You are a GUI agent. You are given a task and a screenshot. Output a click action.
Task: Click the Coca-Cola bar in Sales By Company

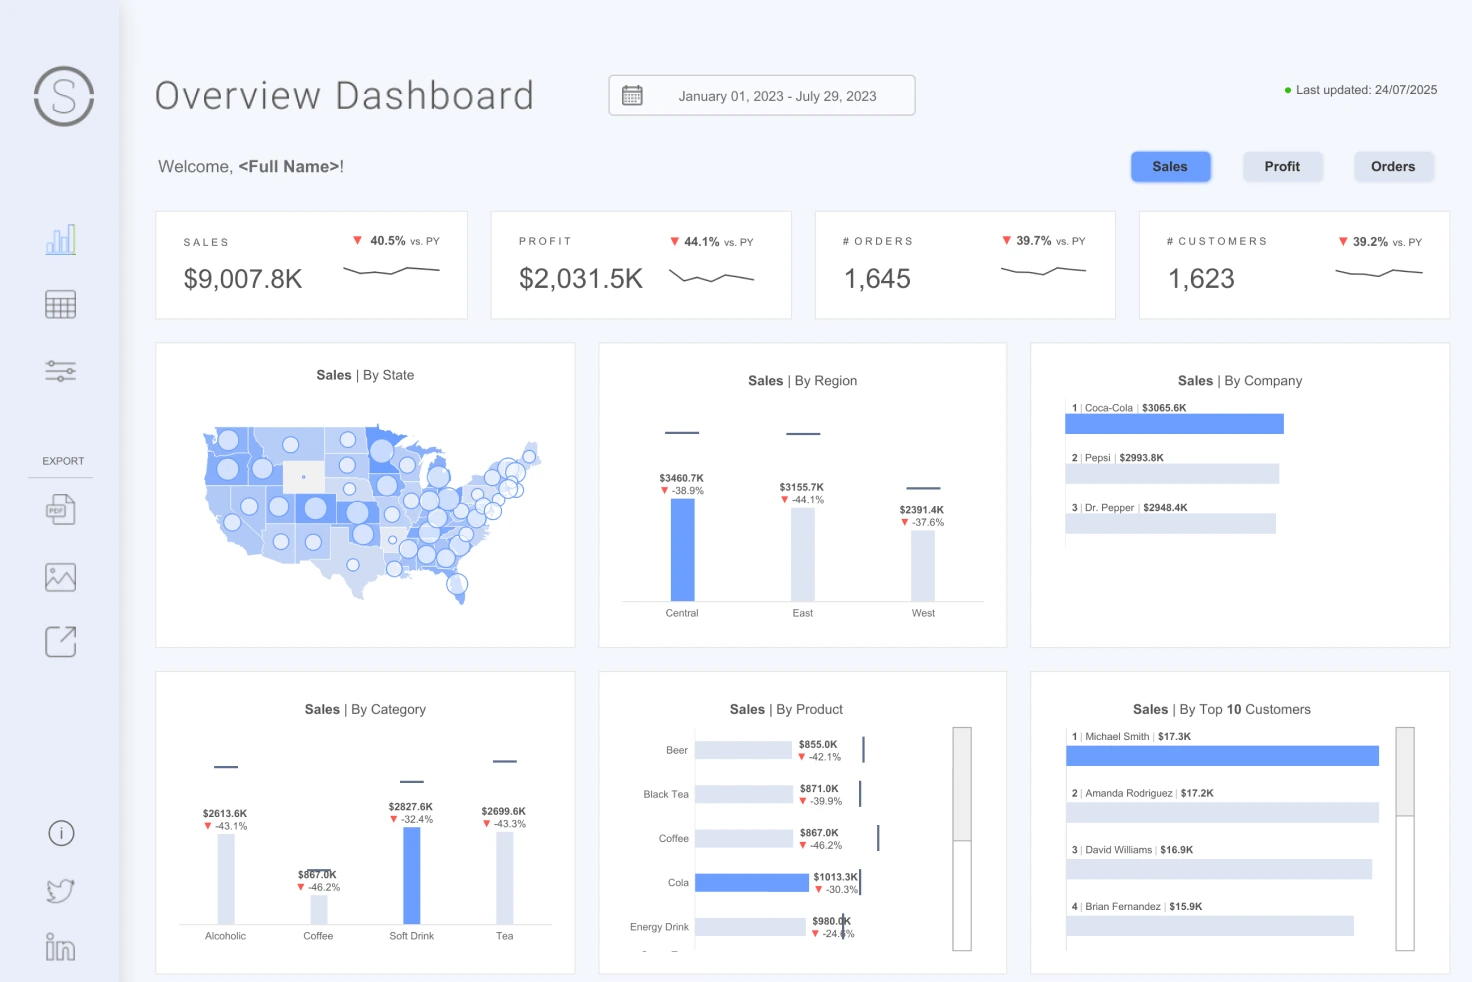(1175, 423)
